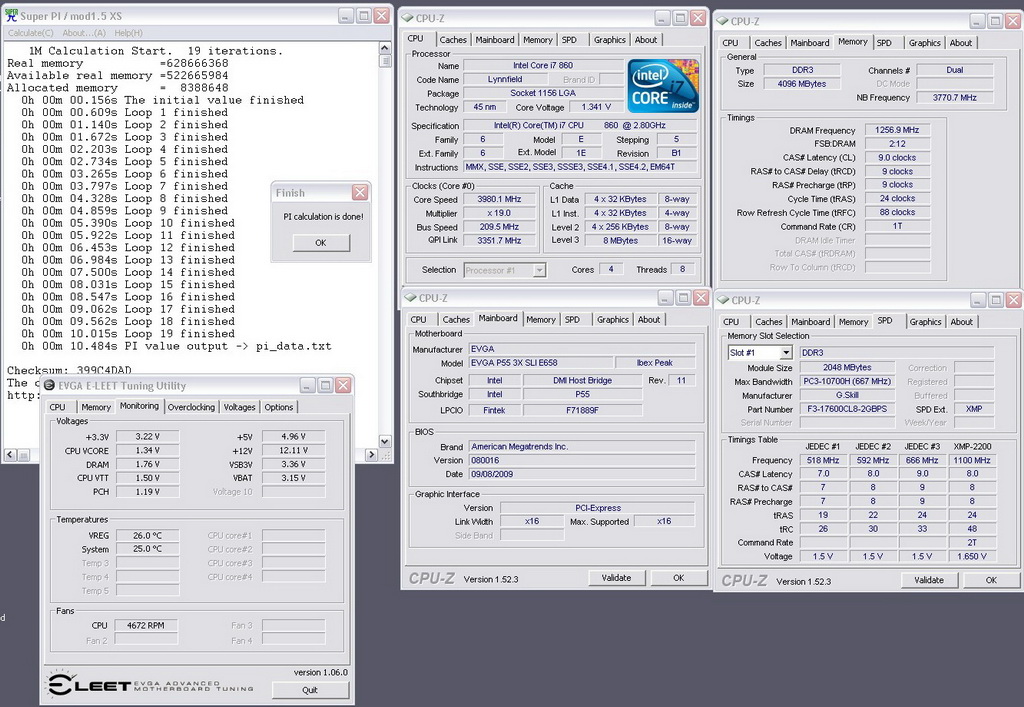The height and width of the screenshot is (707, 1024).
Task: Open the Voltages tab in E-LEET
Action: click(x=239, y=407)
